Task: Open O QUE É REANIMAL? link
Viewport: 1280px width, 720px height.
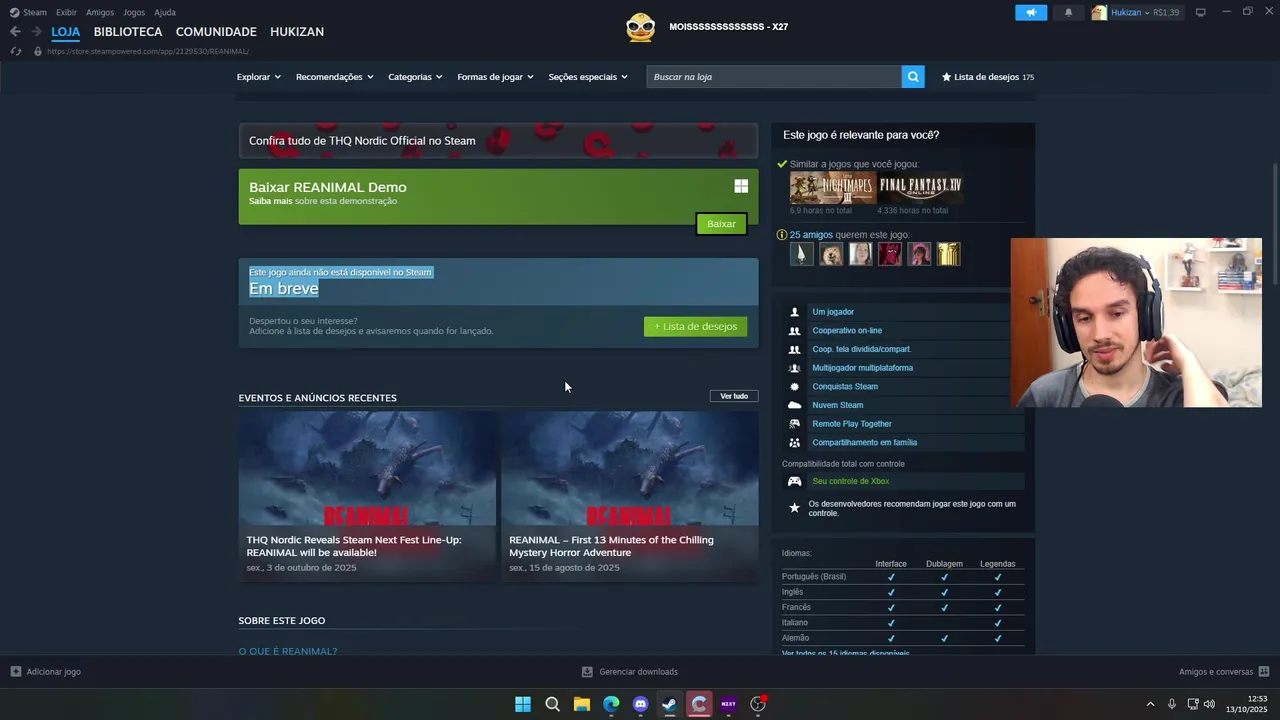Action: [288, 652]
